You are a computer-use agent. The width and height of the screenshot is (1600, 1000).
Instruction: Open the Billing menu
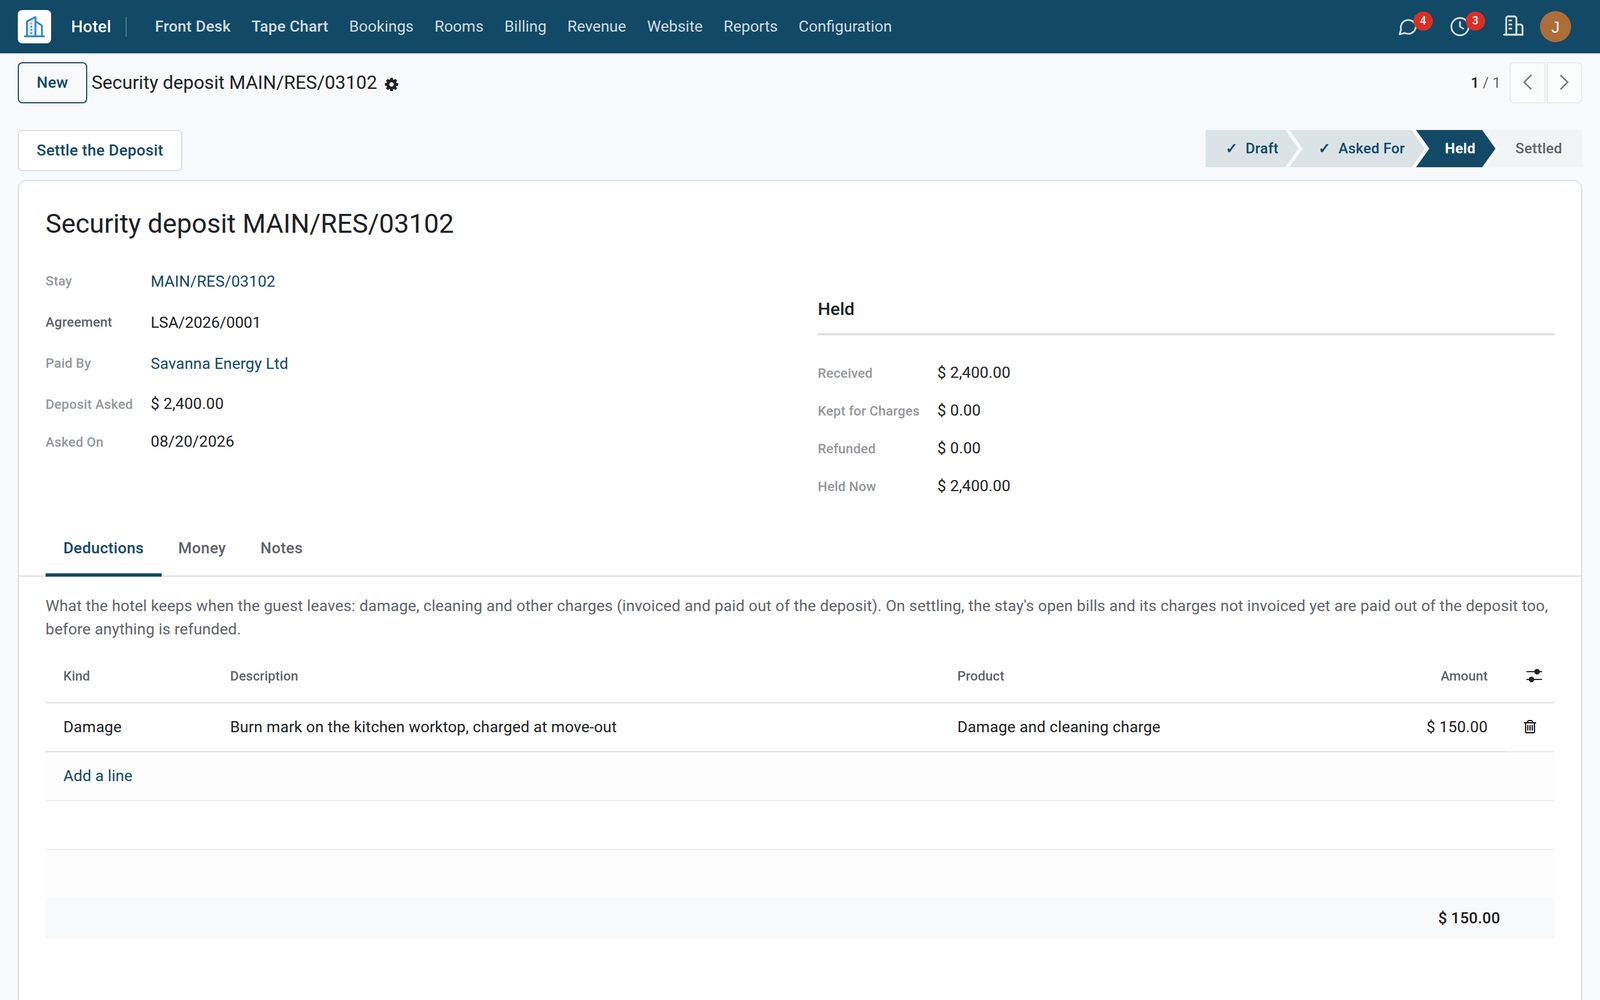(x=525, y=27)
